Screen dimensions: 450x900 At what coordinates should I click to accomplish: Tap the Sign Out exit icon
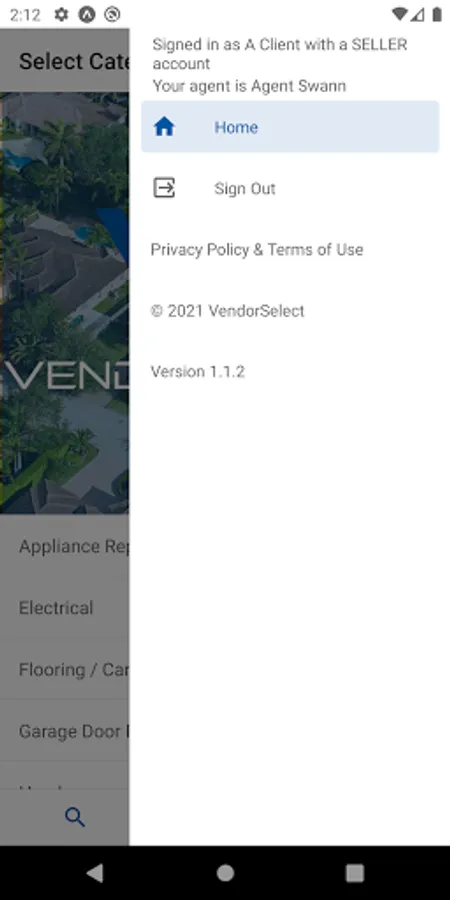(x=164, y=188)
